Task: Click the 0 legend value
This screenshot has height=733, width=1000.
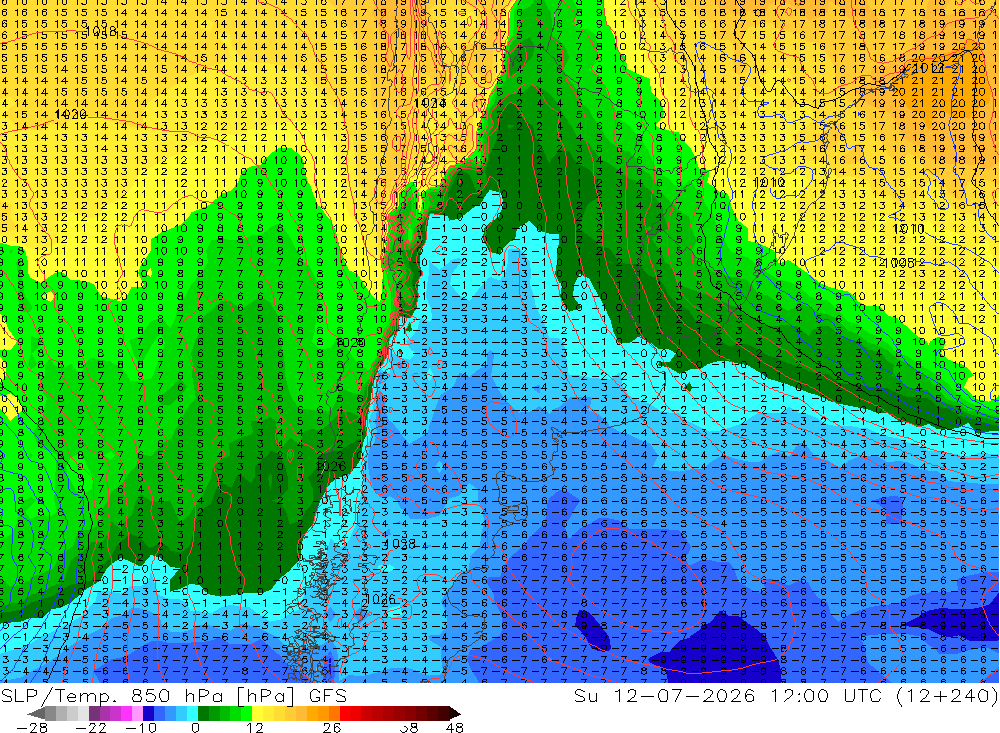Action: 195,728
